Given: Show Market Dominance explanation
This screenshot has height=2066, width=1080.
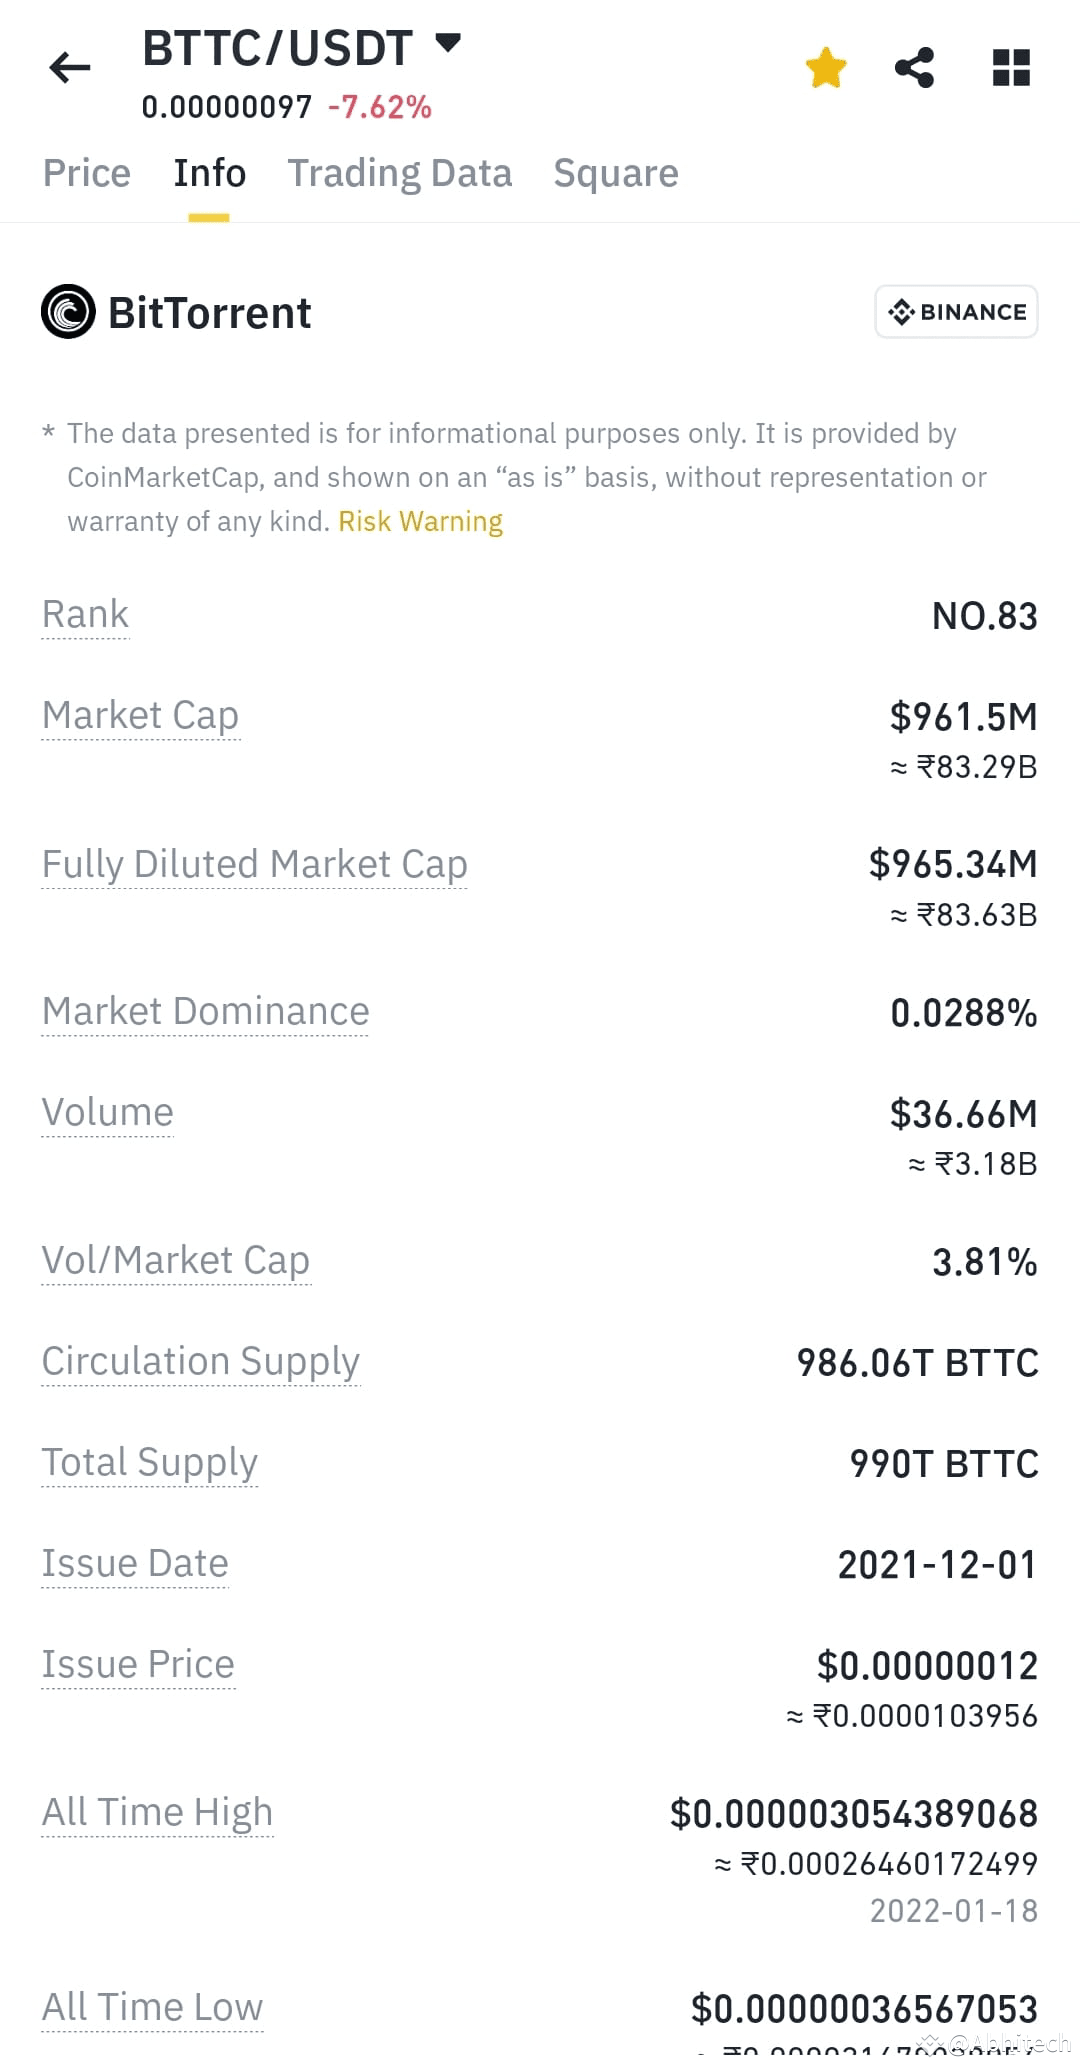Looking at the screenshot, I should [x=206, y=1011].
